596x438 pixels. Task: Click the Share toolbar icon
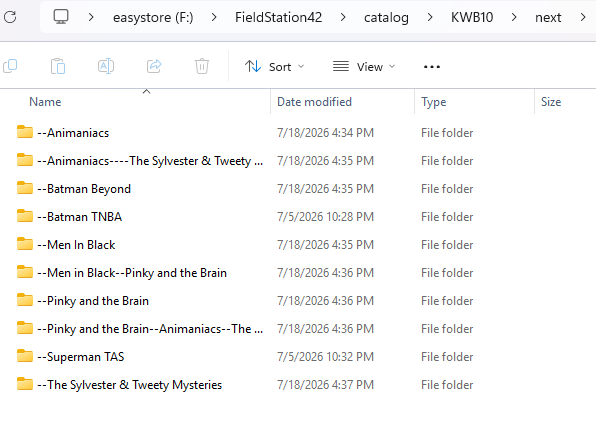154,66
